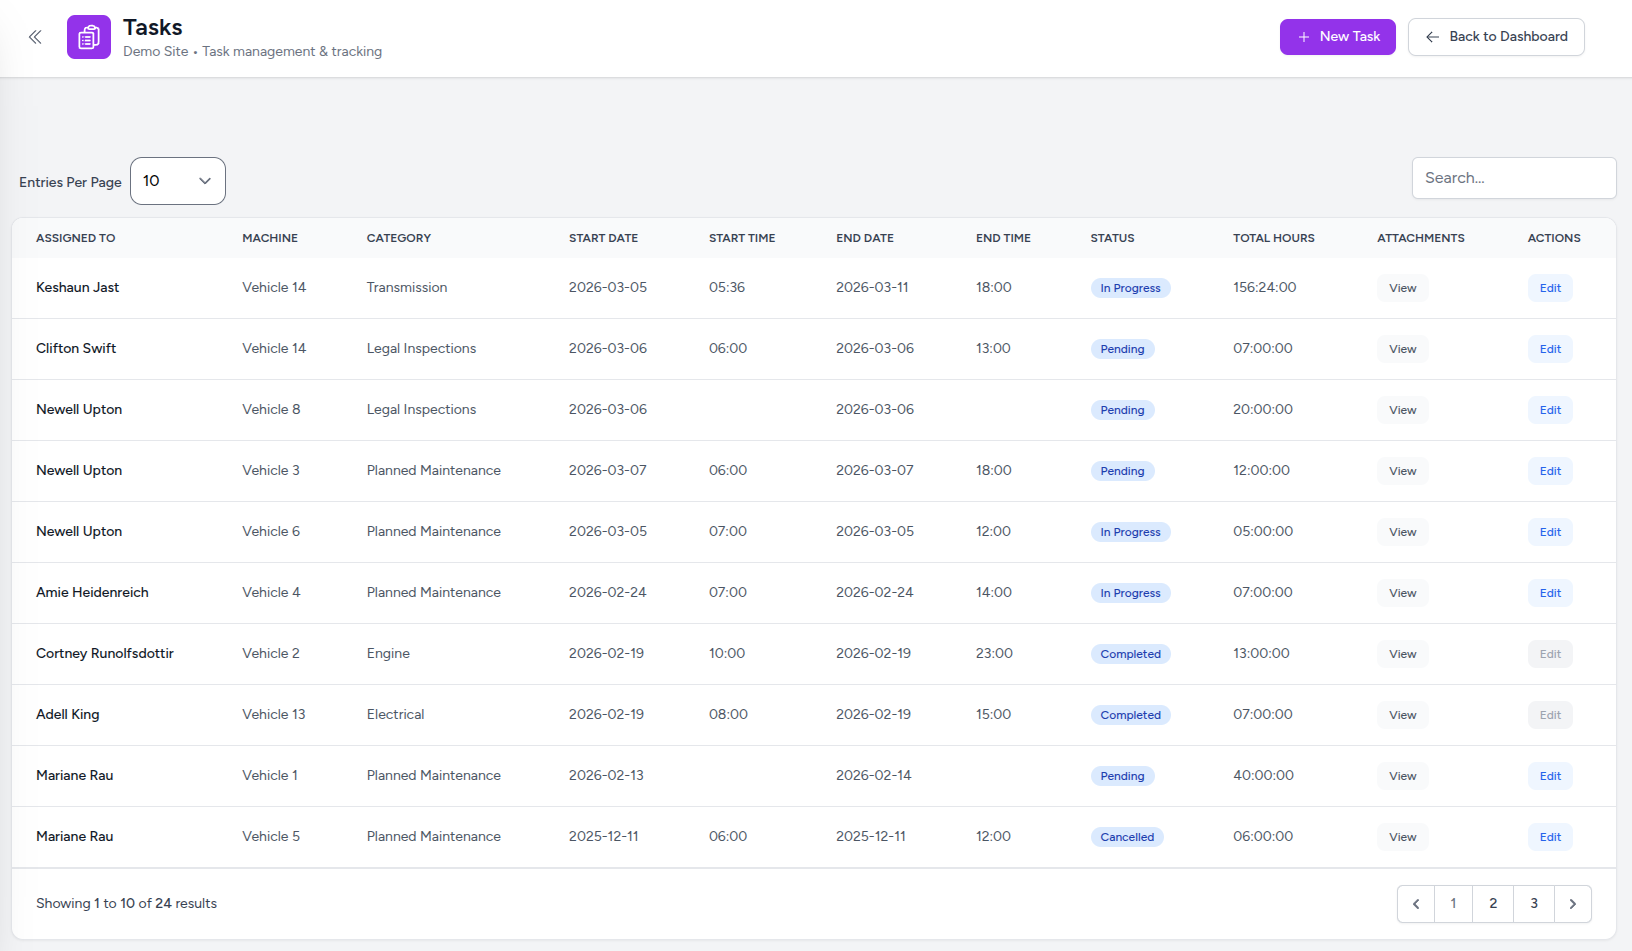Click the plus icon on New Task
This screenshot has height=951, width=1632.
pos(1303,36)
